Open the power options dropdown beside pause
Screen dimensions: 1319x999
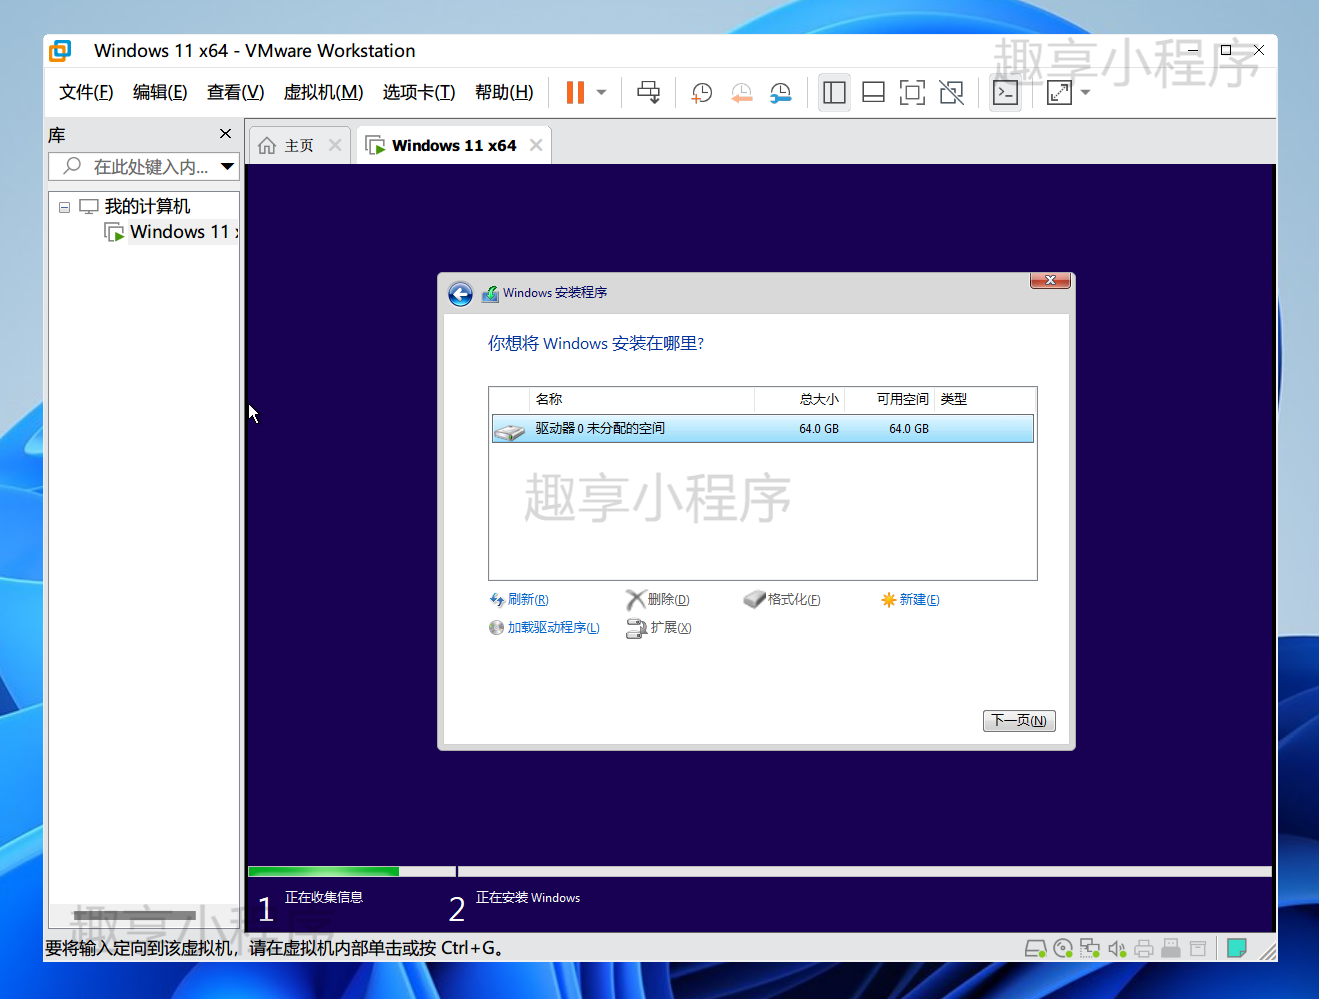601,93
